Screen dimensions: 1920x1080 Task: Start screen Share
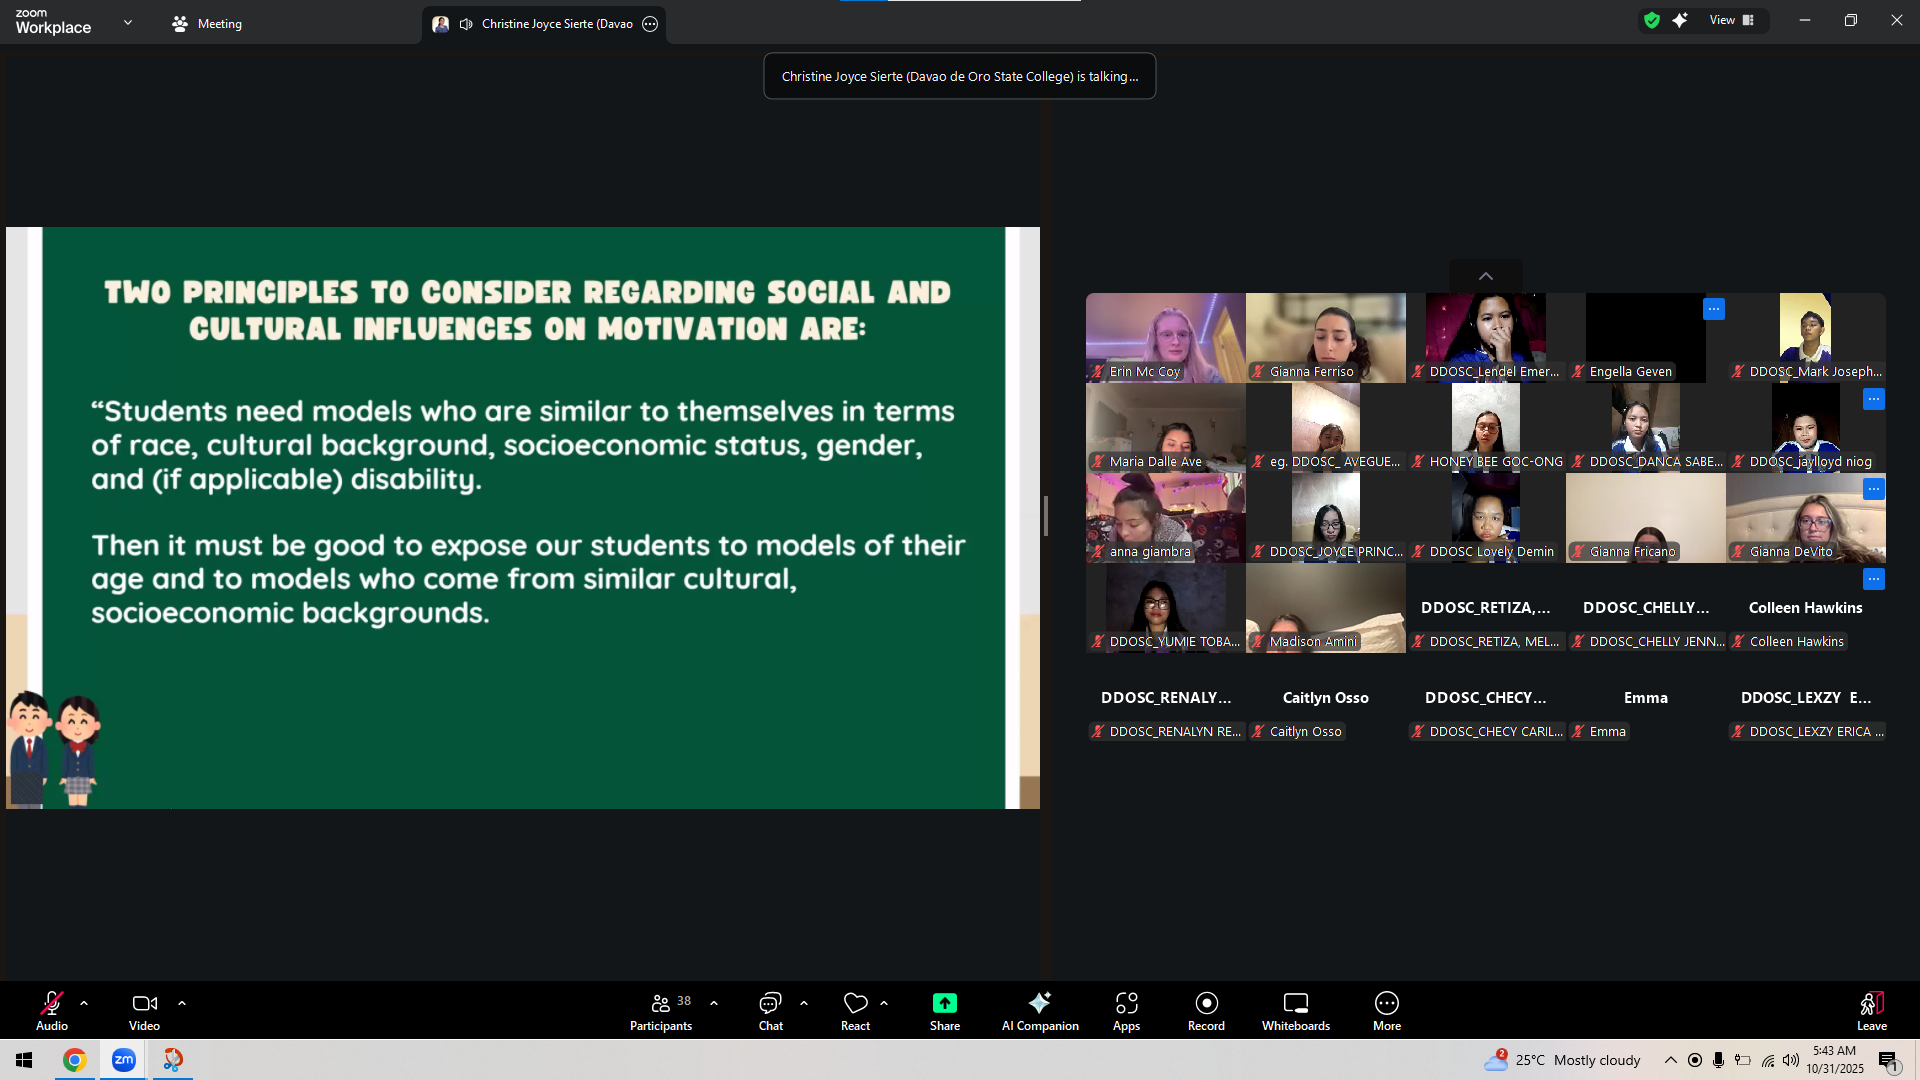click(944, 1010)
